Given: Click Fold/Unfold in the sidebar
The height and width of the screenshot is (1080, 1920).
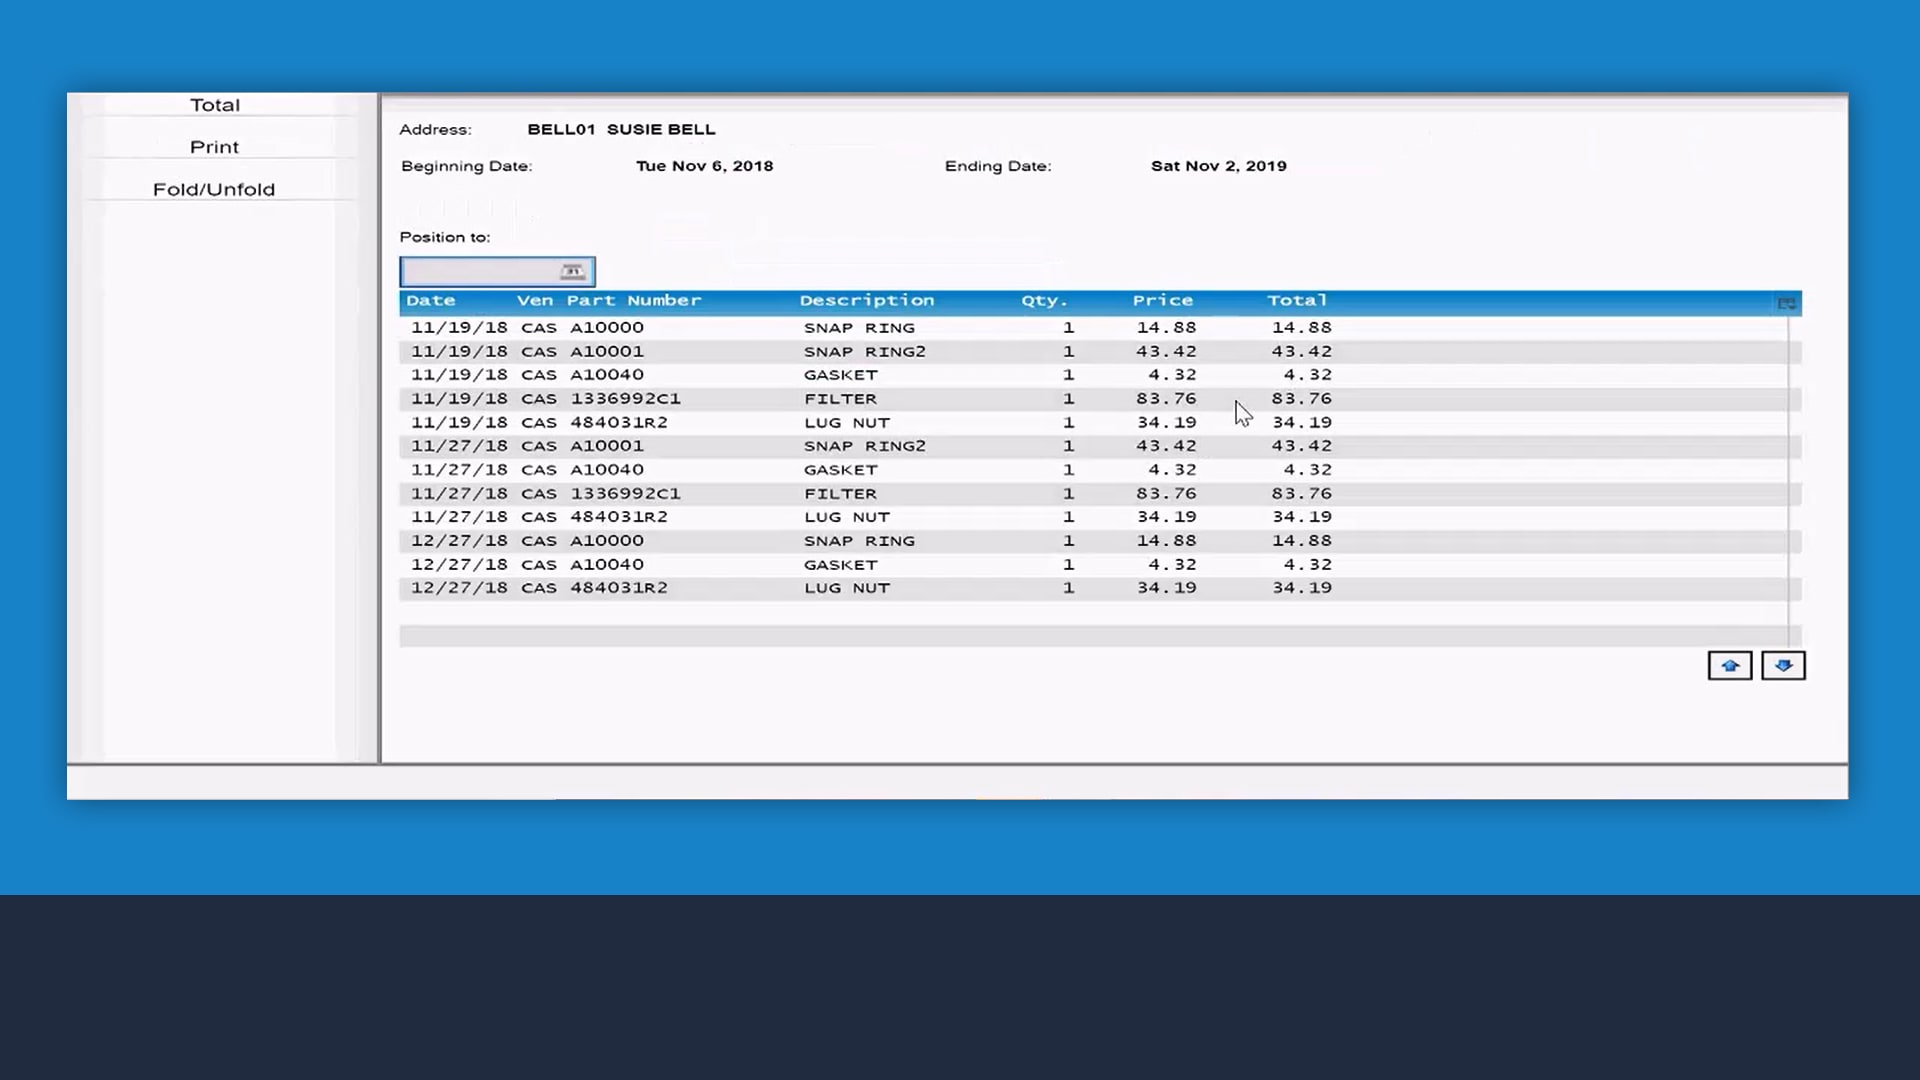Looking at the screenshot, I should coord(214,190).
